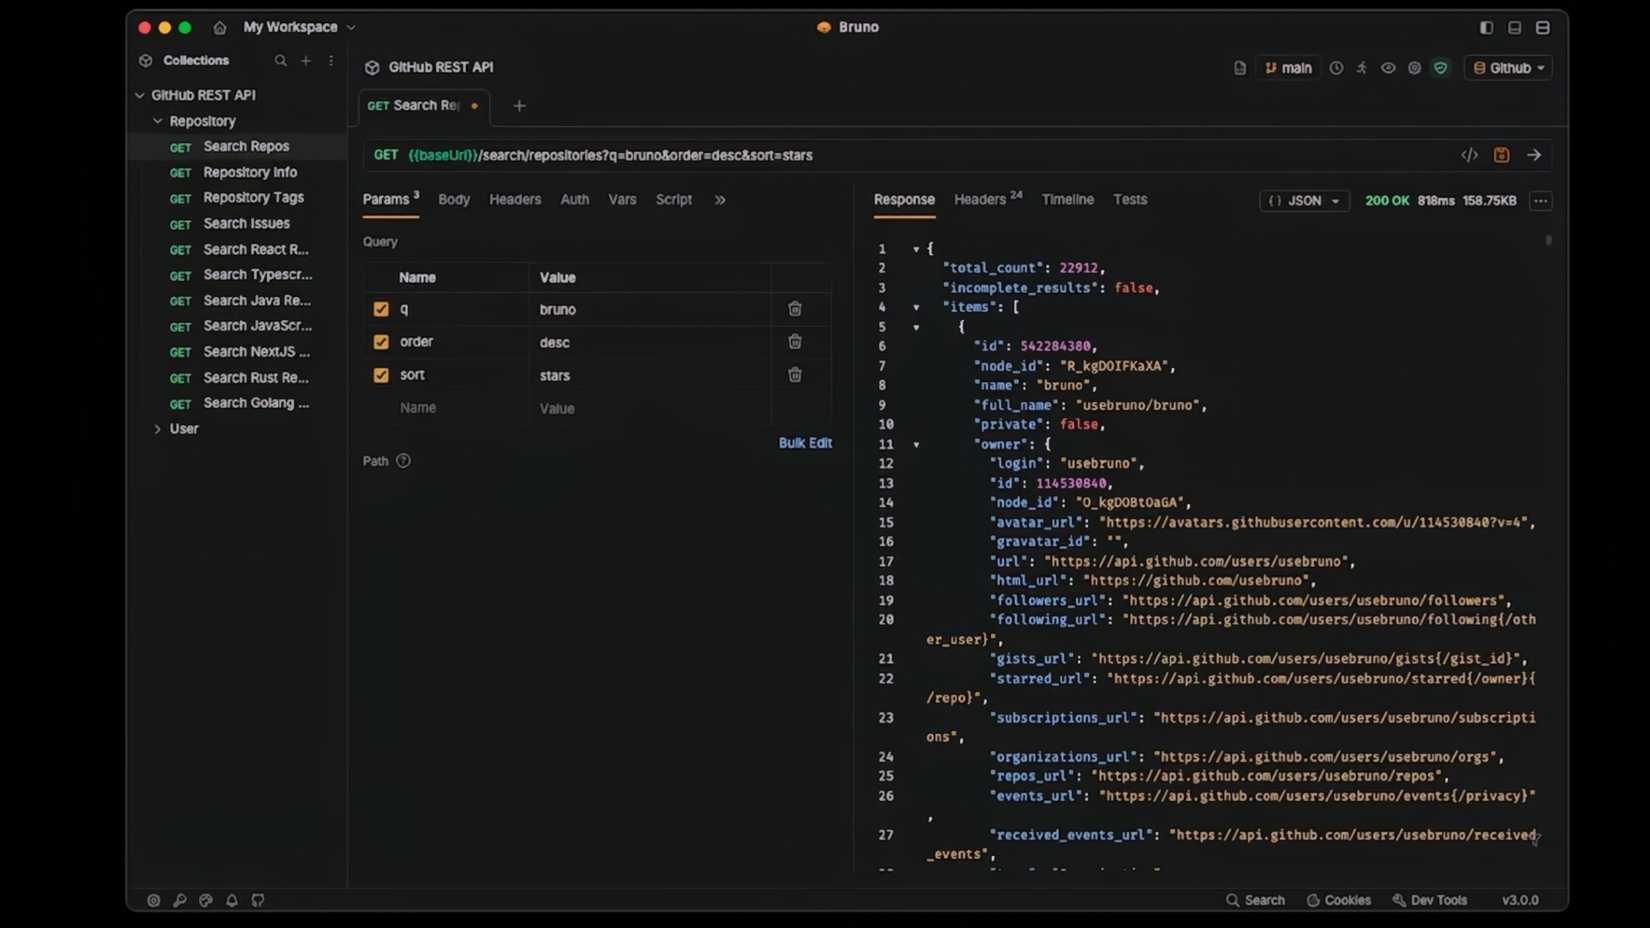Uncheck the q query parameter
The height and width of the screenshot is (928, 1650).
click(381, 309)
